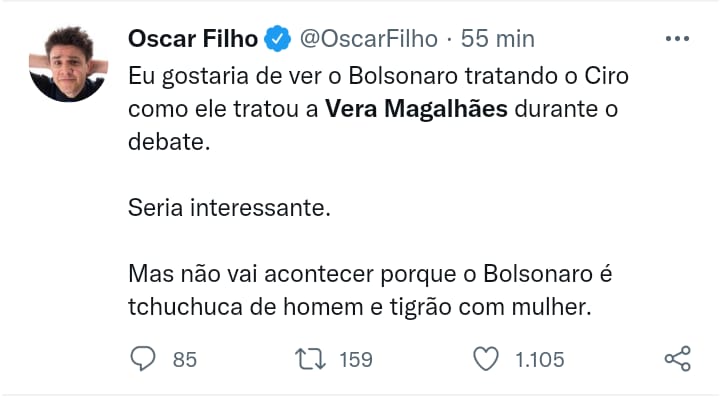Open the three-dot more options menu
The width and height of the screenshot is (720, 401).
[677, 39]
